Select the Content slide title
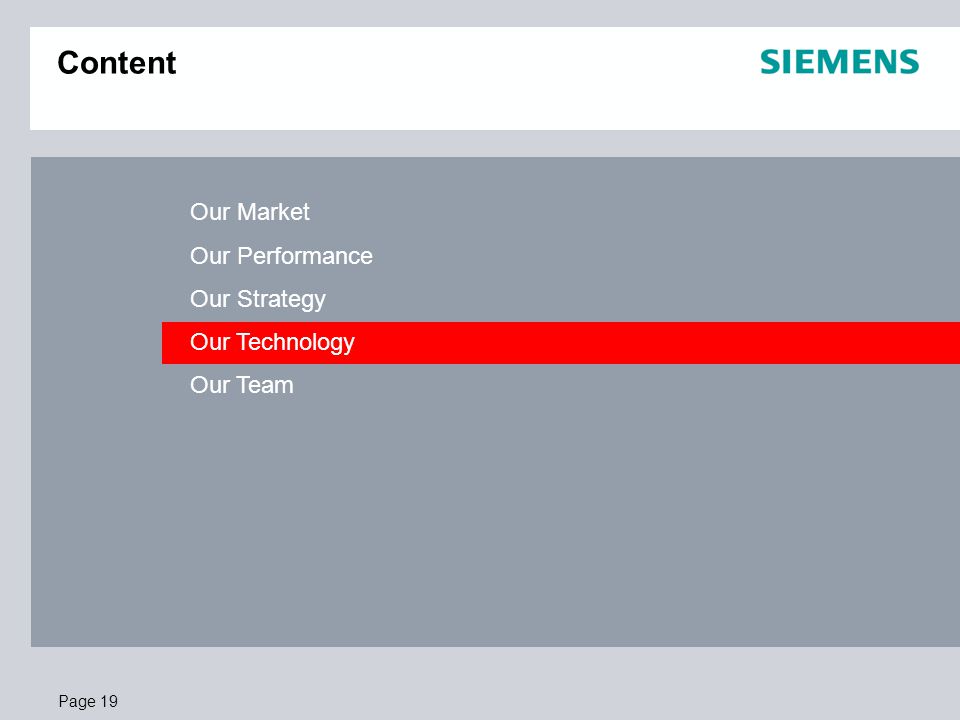 [x=117, y=62]
